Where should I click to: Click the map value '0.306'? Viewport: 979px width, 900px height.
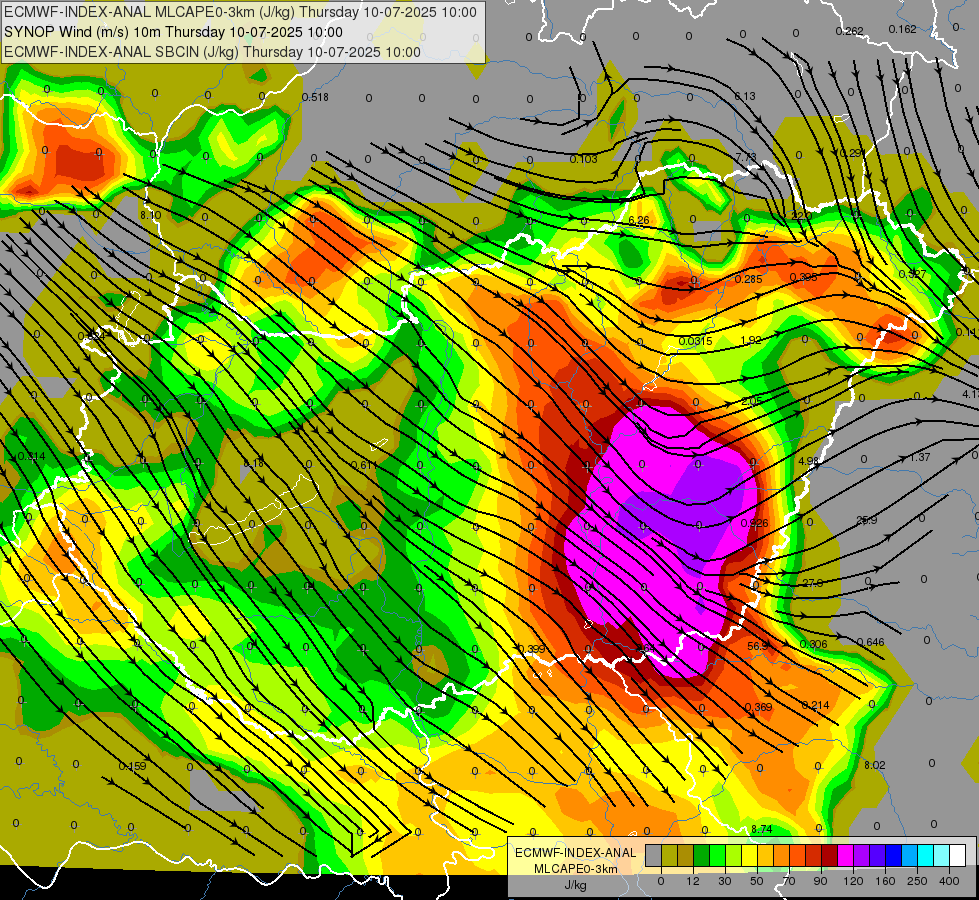pyautogui.click(x=814, y=644)
